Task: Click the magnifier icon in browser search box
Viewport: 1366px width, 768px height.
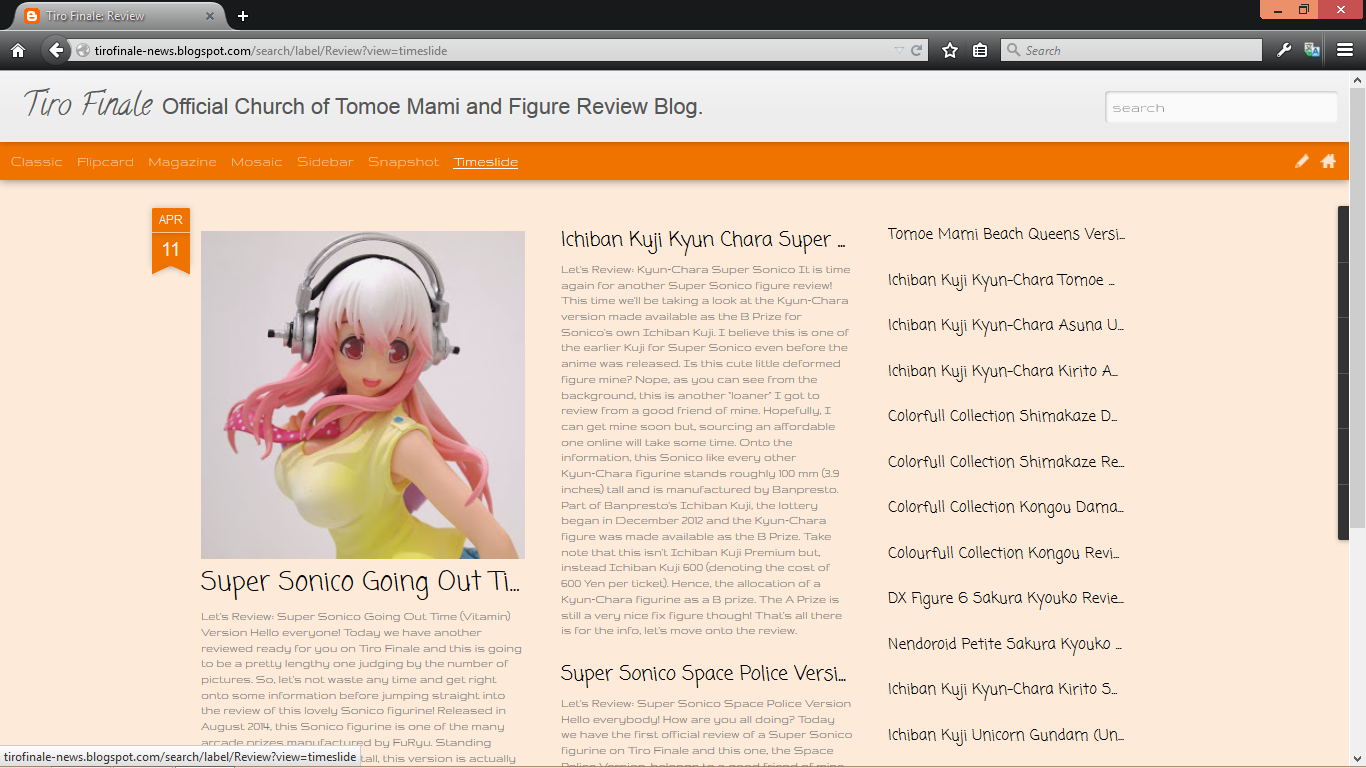Action: [x=1014, y=50]
